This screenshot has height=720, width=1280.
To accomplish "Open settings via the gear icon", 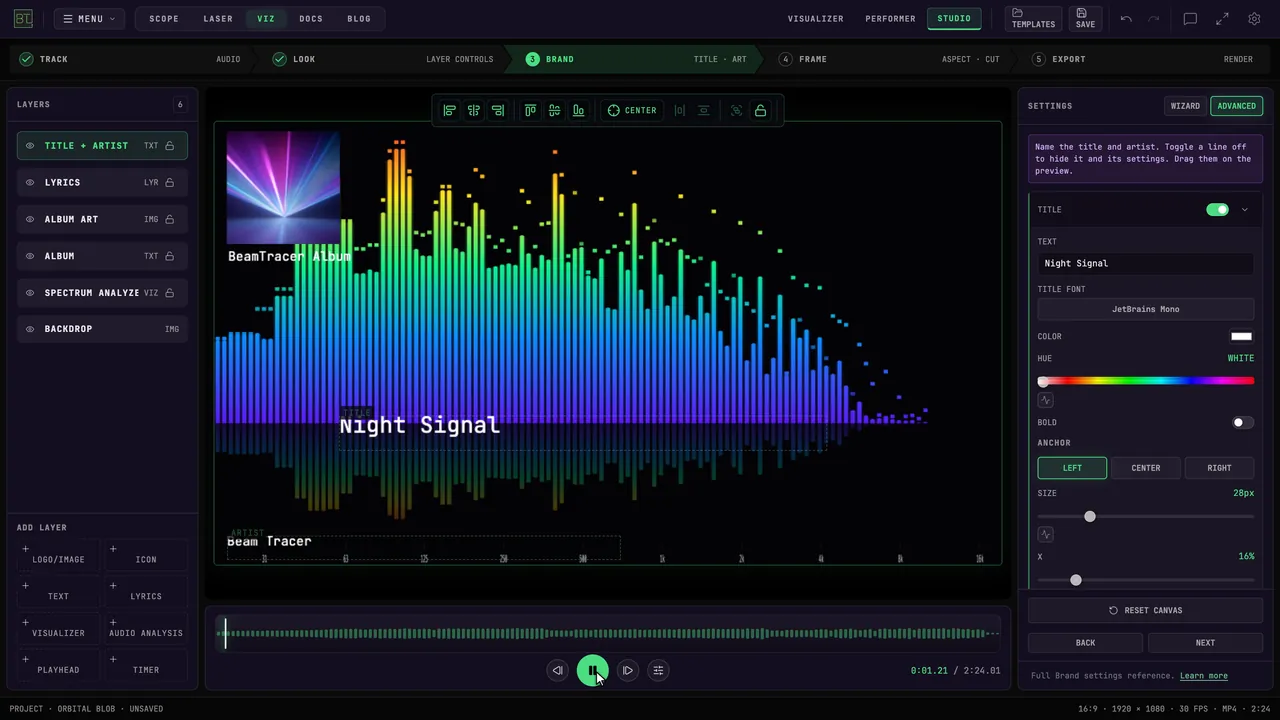I will 1254,19.
